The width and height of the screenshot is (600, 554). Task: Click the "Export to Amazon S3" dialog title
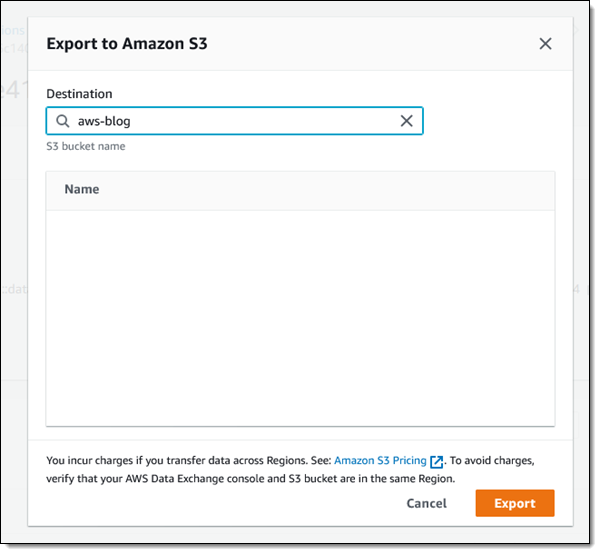[127, 44]
